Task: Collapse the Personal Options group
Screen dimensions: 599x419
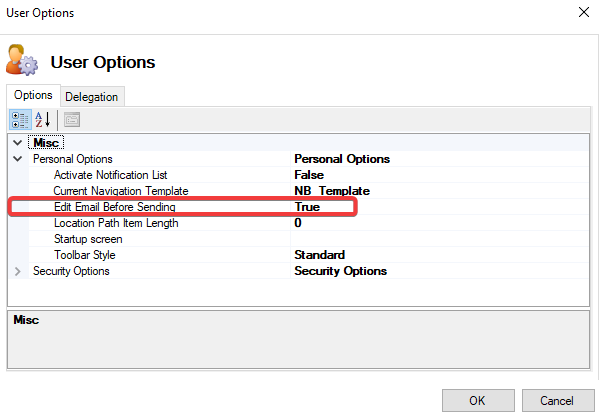Action: (x=18, y=159)
